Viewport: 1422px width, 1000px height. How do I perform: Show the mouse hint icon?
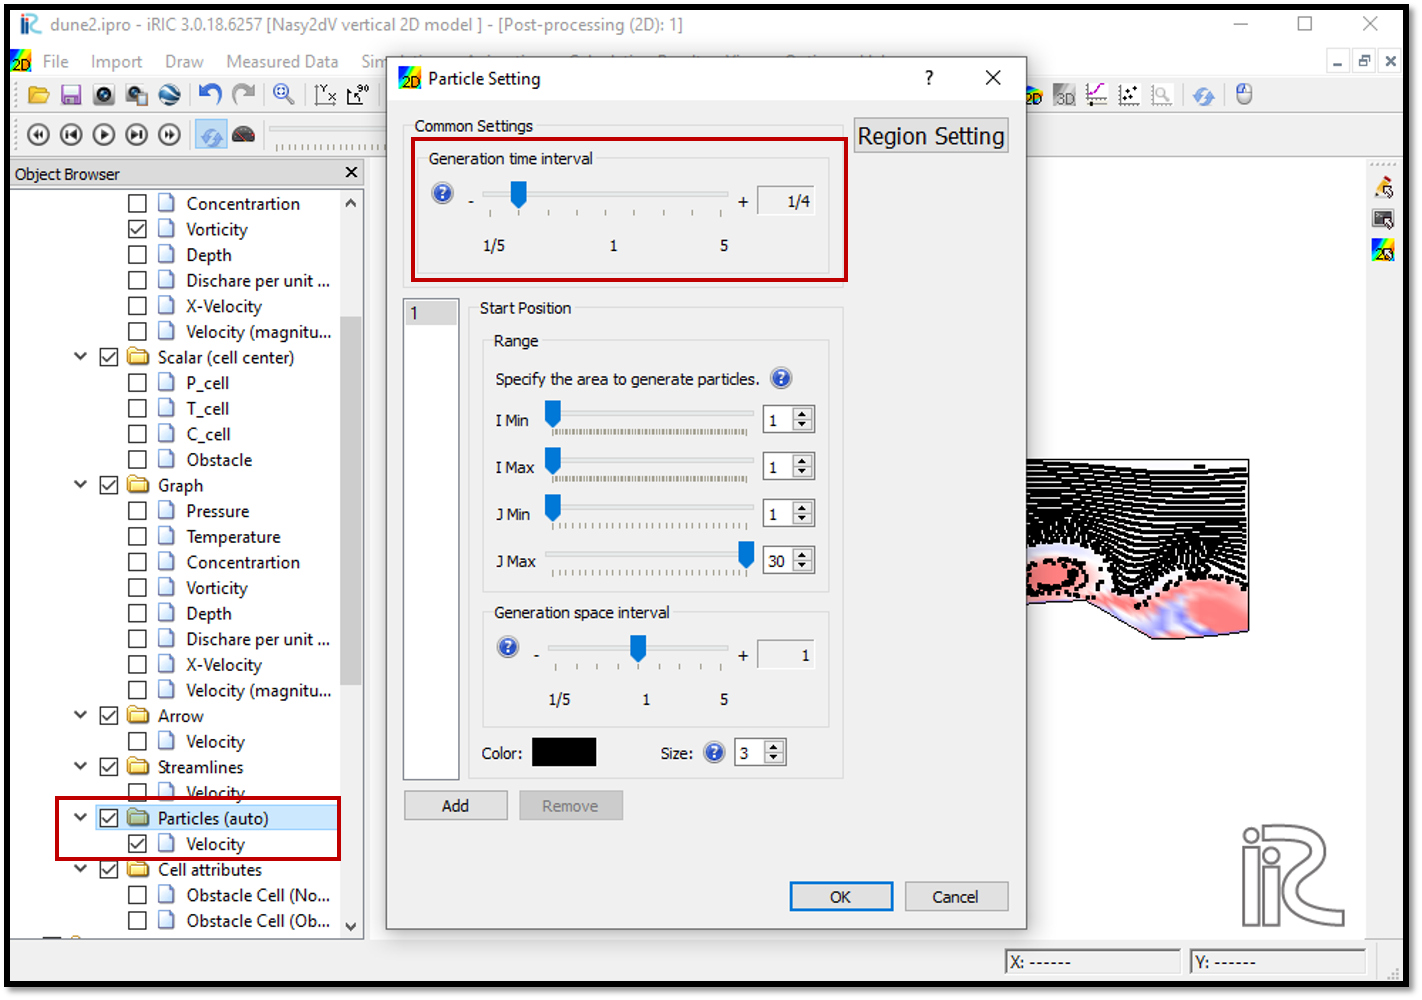click(x=1244, y=95)
